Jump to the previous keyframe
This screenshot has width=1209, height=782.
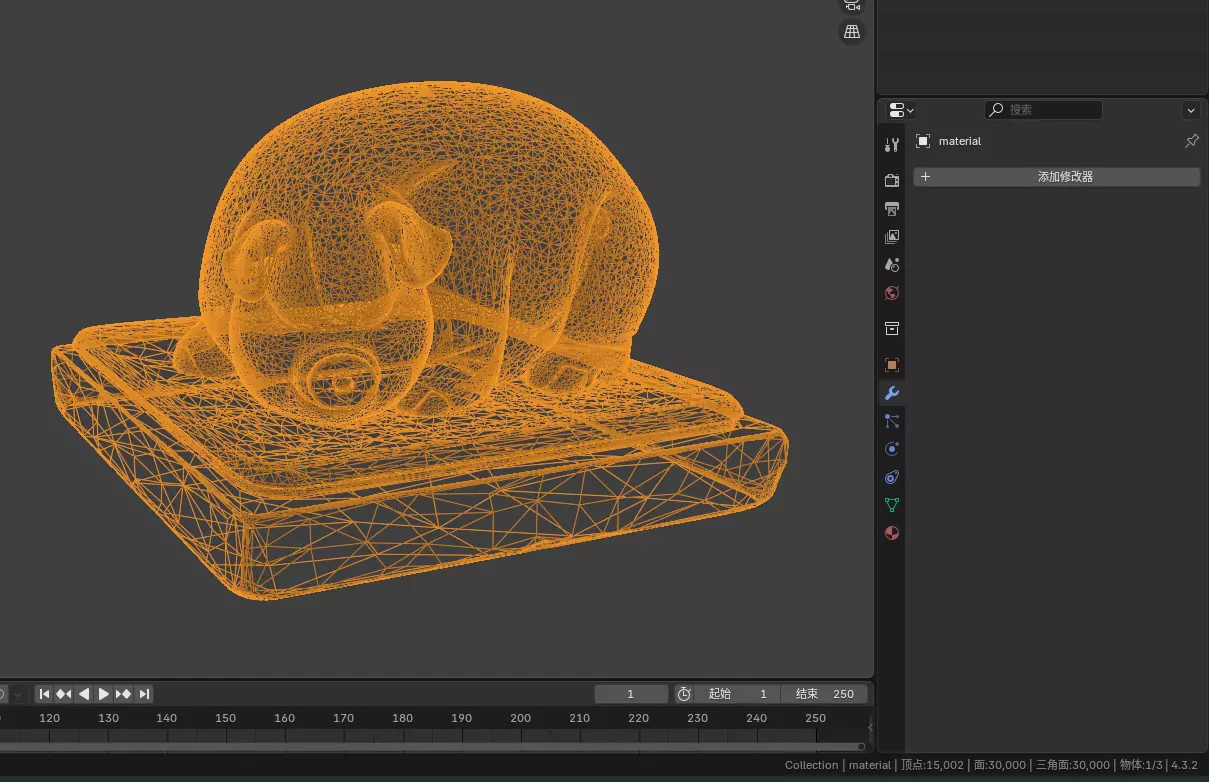pyautogui.click(x=64, y=694)
